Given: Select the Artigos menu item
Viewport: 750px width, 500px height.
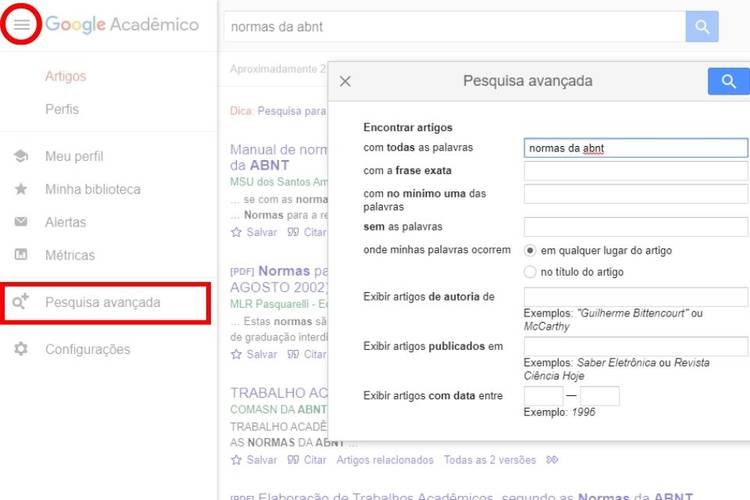Looking at the screenshot, I should [x=66, y=77].
